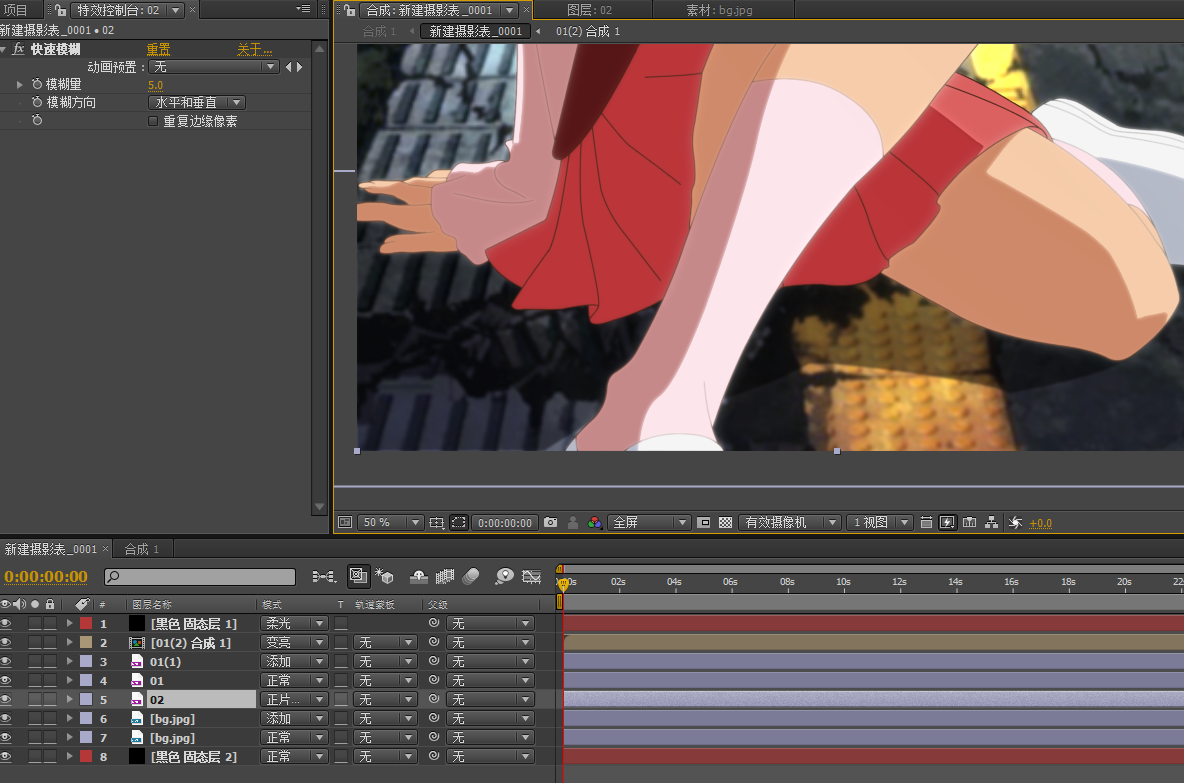Click the timeline layer search field
Viewport: 1184px width, 783px height.
click(200, 577)
